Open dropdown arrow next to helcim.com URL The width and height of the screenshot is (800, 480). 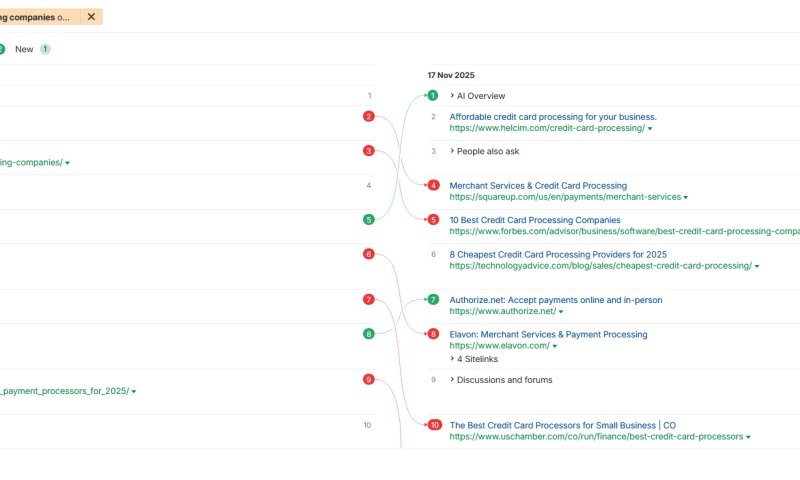[x=650, y=129]
